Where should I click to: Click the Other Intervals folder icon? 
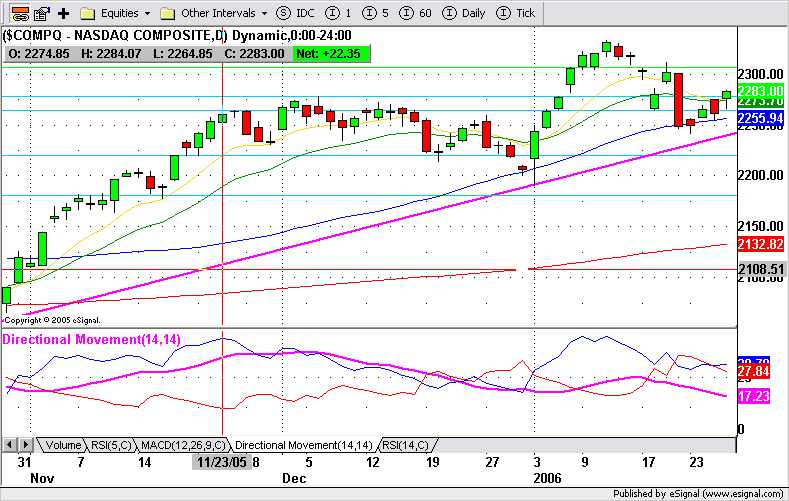pyautogui.click(x=167, y=14)
